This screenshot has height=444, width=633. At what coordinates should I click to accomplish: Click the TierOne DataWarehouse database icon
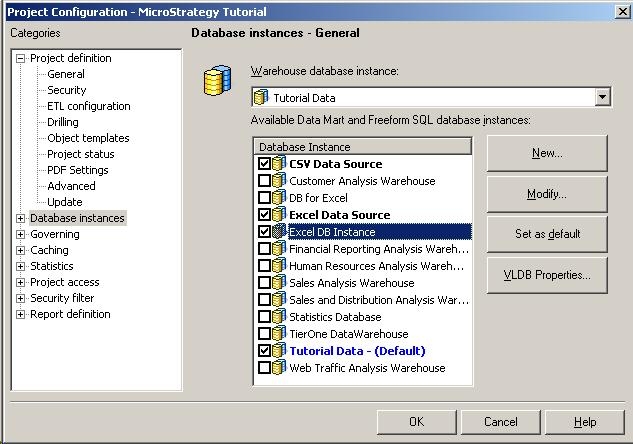[279, 334]
